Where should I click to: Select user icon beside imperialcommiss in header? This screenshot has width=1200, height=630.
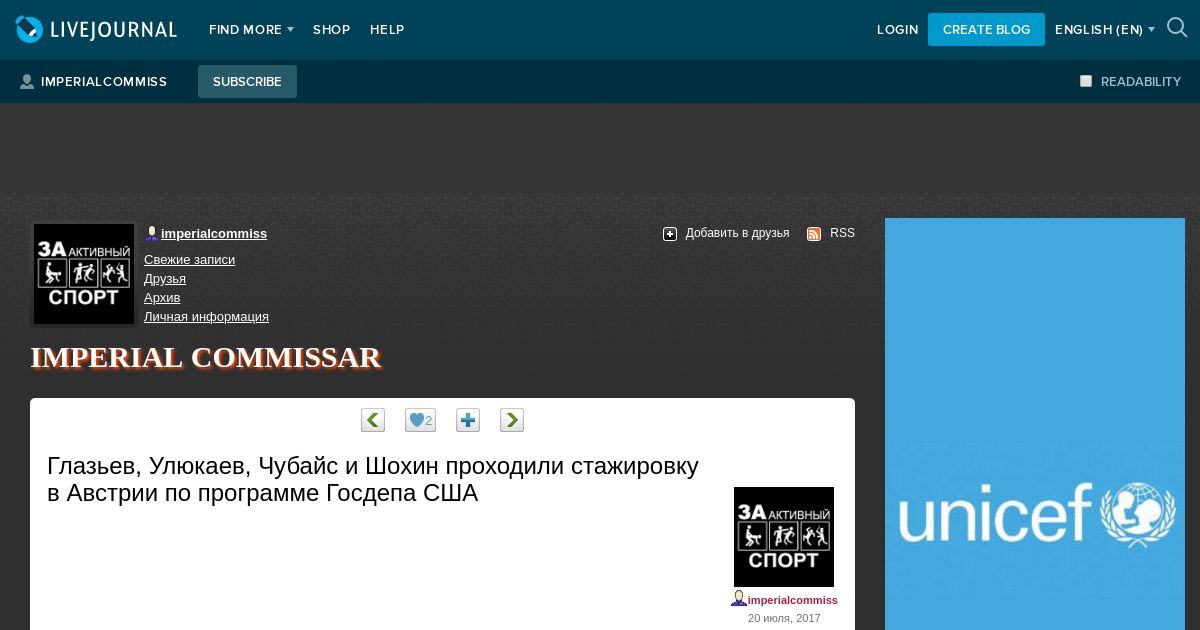point(27,82)
